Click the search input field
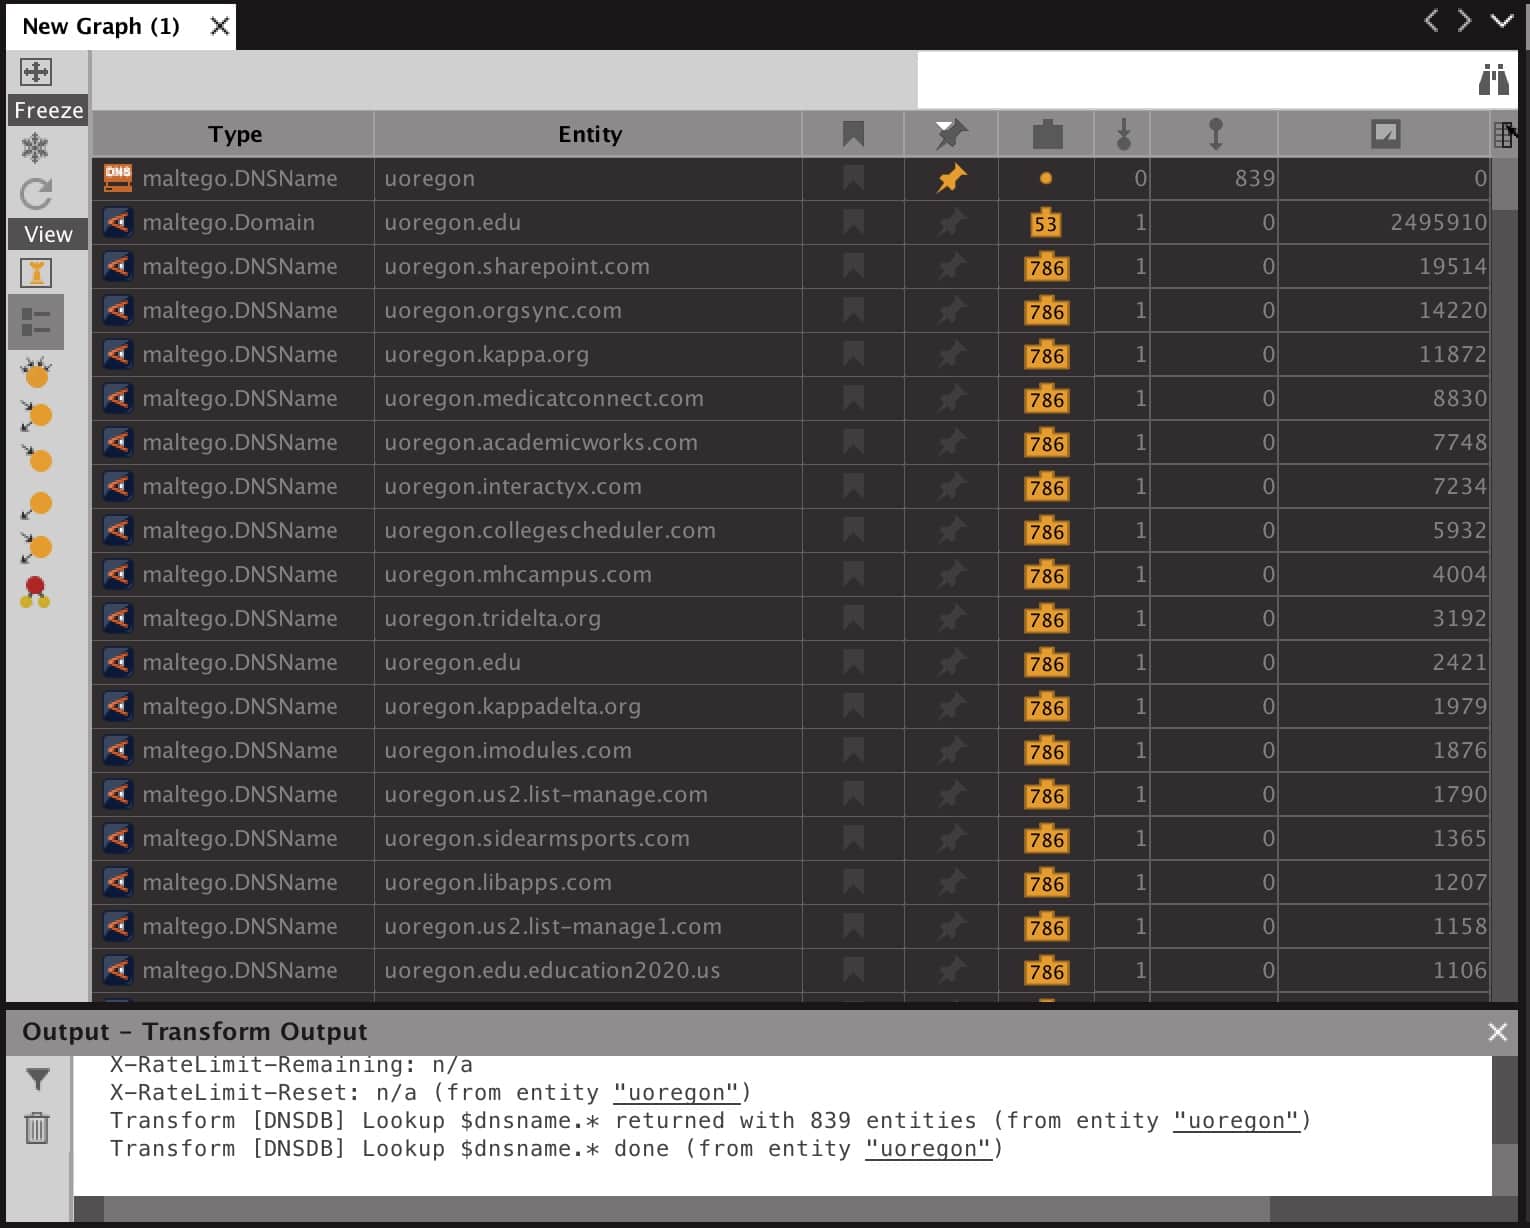 pos(1195,79)
